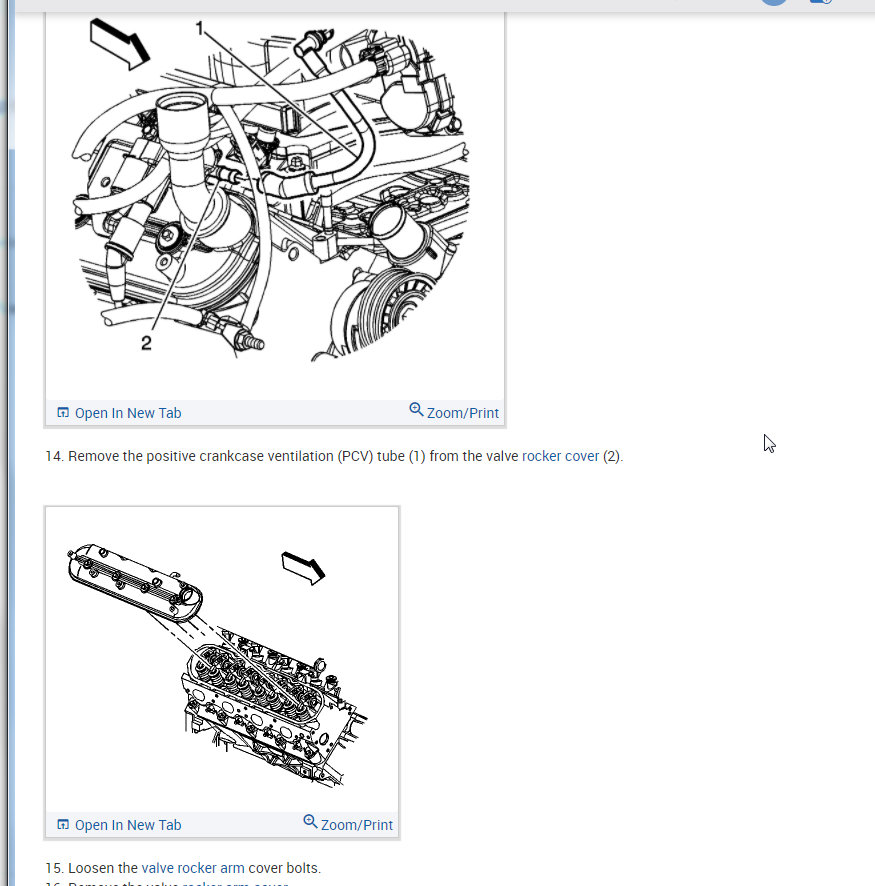Click step 15 text 'Loosen the'

click(103, 868)
